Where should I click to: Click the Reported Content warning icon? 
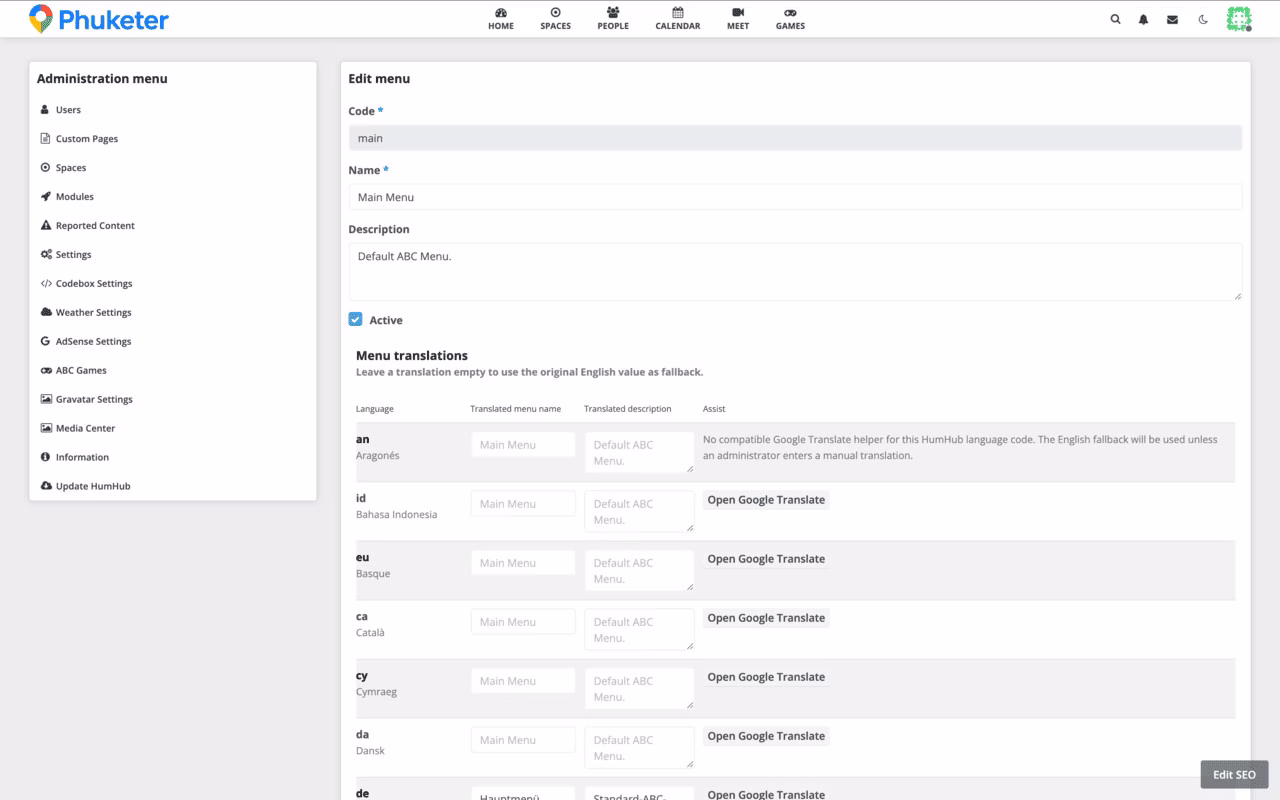coord(45,226)
